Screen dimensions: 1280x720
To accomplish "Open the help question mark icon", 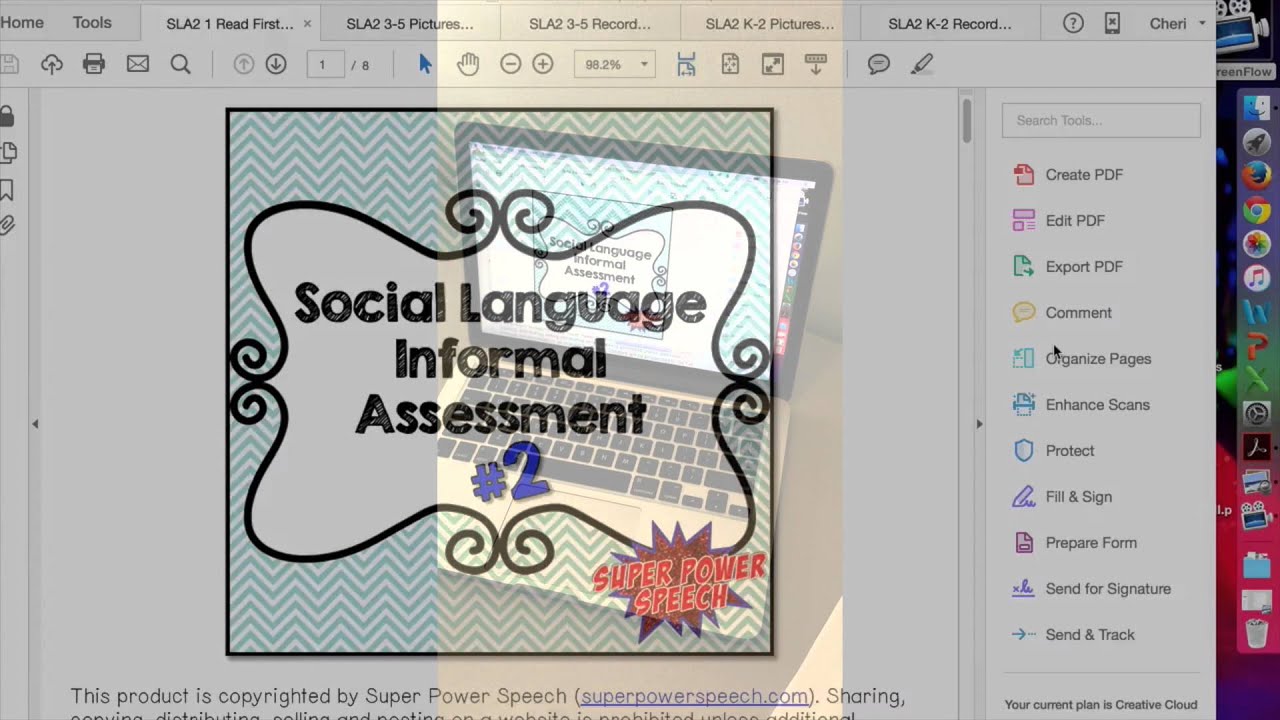I will pyautogui.click(x=1073, y=23).
